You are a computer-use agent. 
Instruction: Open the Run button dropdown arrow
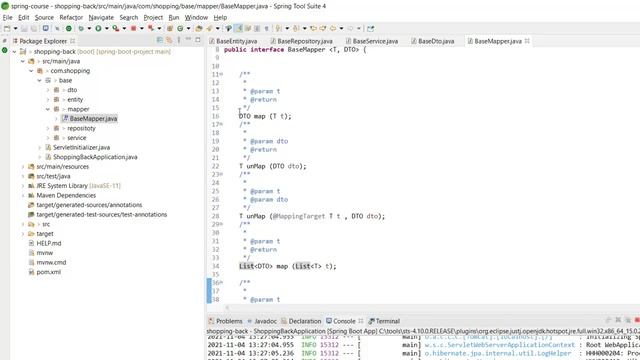click(x=107, y=29)
